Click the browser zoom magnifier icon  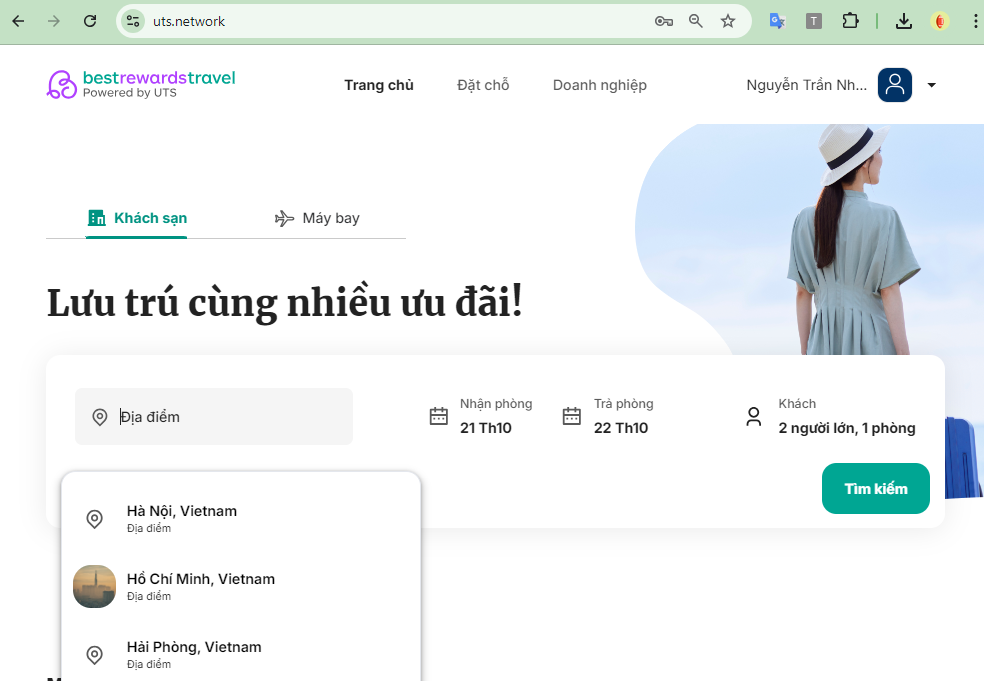[695, 21]
